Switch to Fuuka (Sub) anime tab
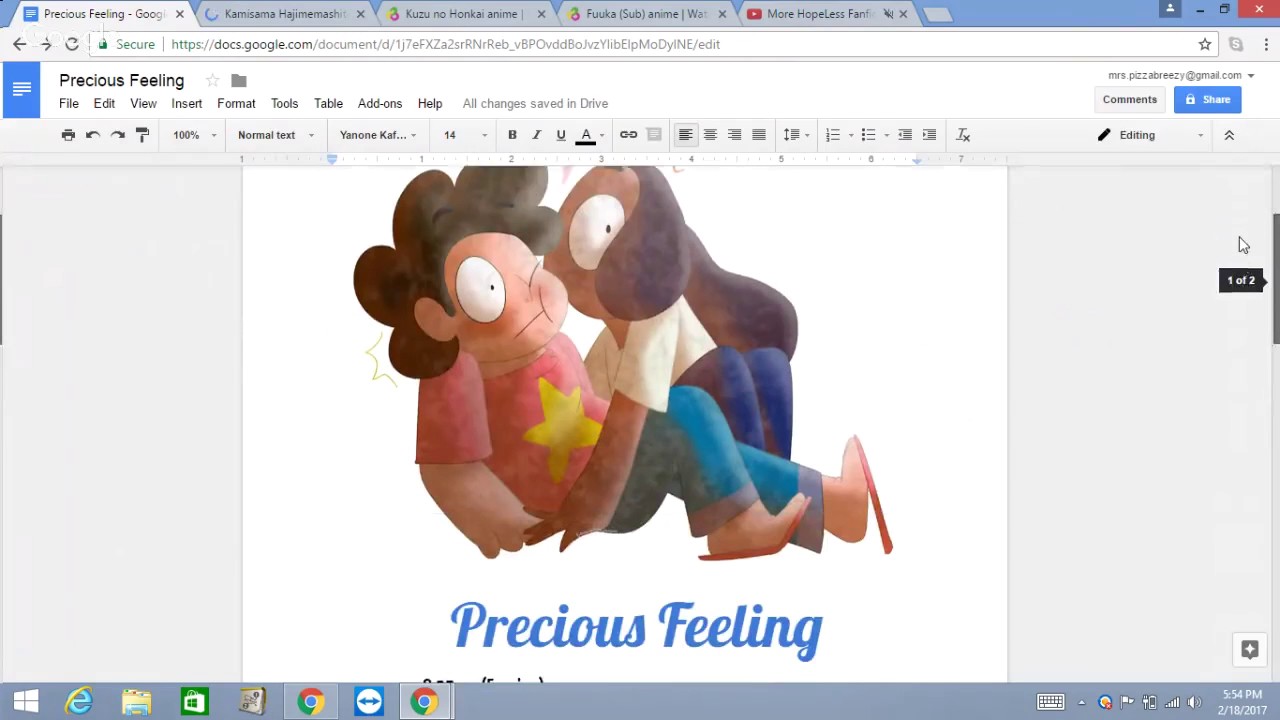This screenshot has width=1280, height=720. (x=646, y=14)
